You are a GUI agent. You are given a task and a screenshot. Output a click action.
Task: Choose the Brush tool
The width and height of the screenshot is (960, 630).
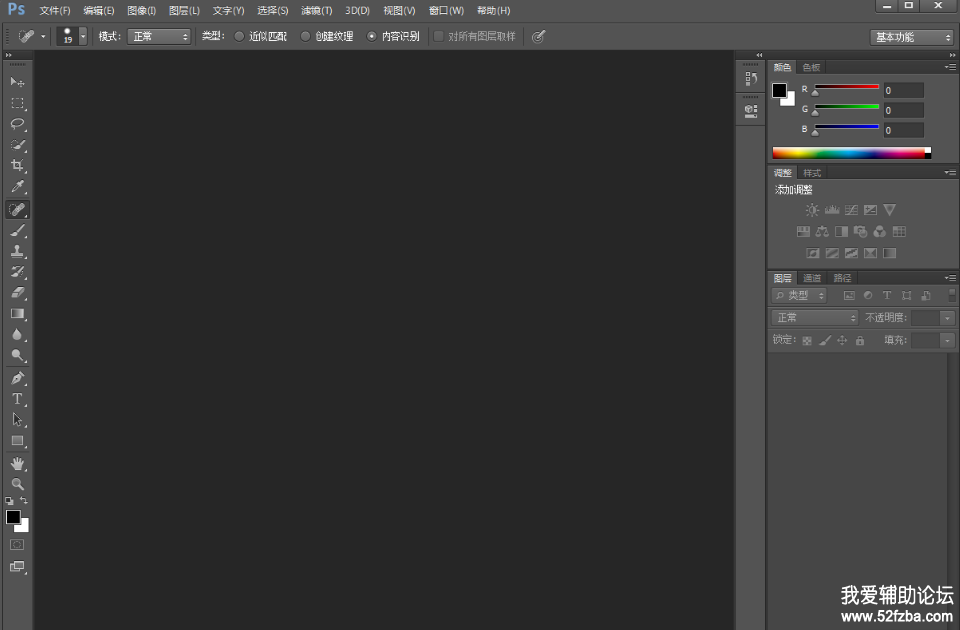tap(17, 231)
